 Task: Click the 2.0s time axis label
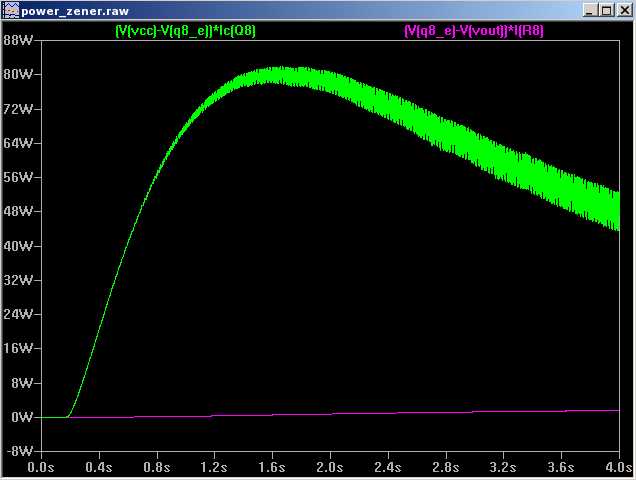330,467
